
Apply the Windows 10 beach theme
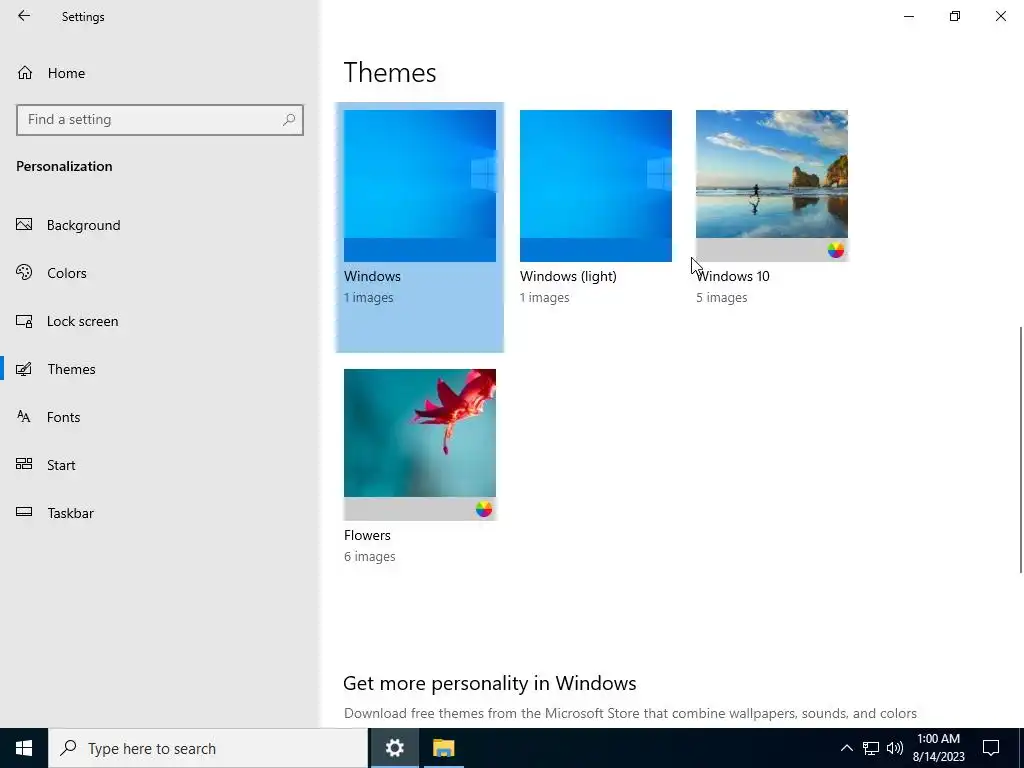[772, 185]
